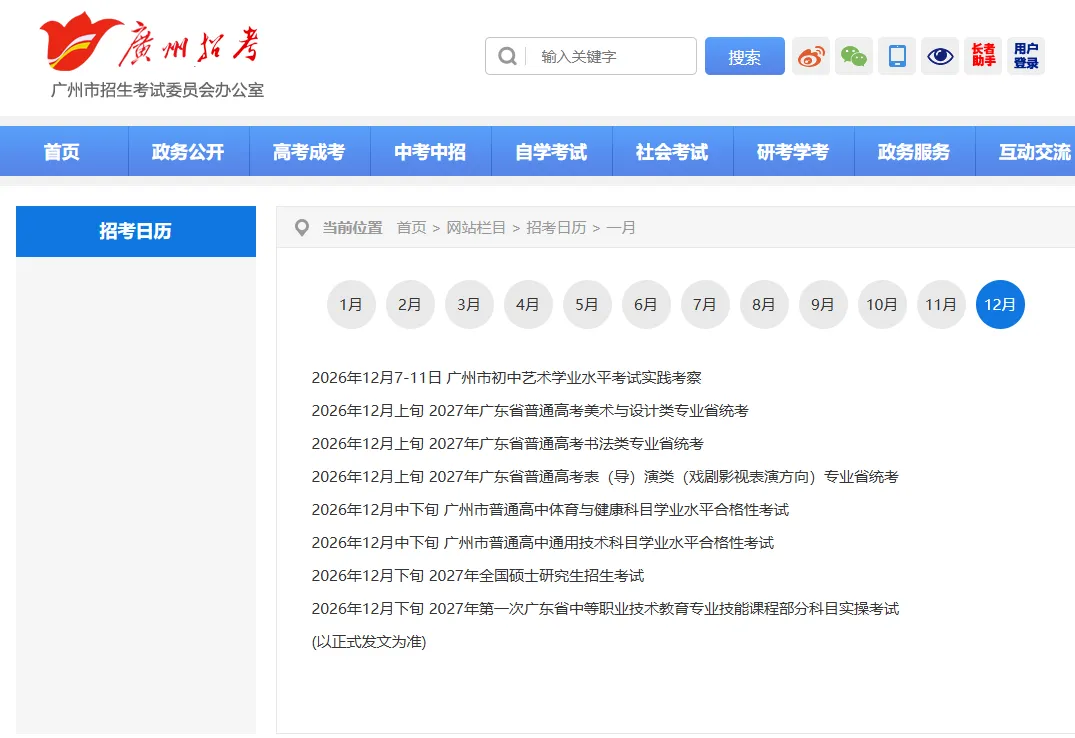Select the 12月 month toggle
Screen dimensions: 1075x738
tap(1000, 305)
